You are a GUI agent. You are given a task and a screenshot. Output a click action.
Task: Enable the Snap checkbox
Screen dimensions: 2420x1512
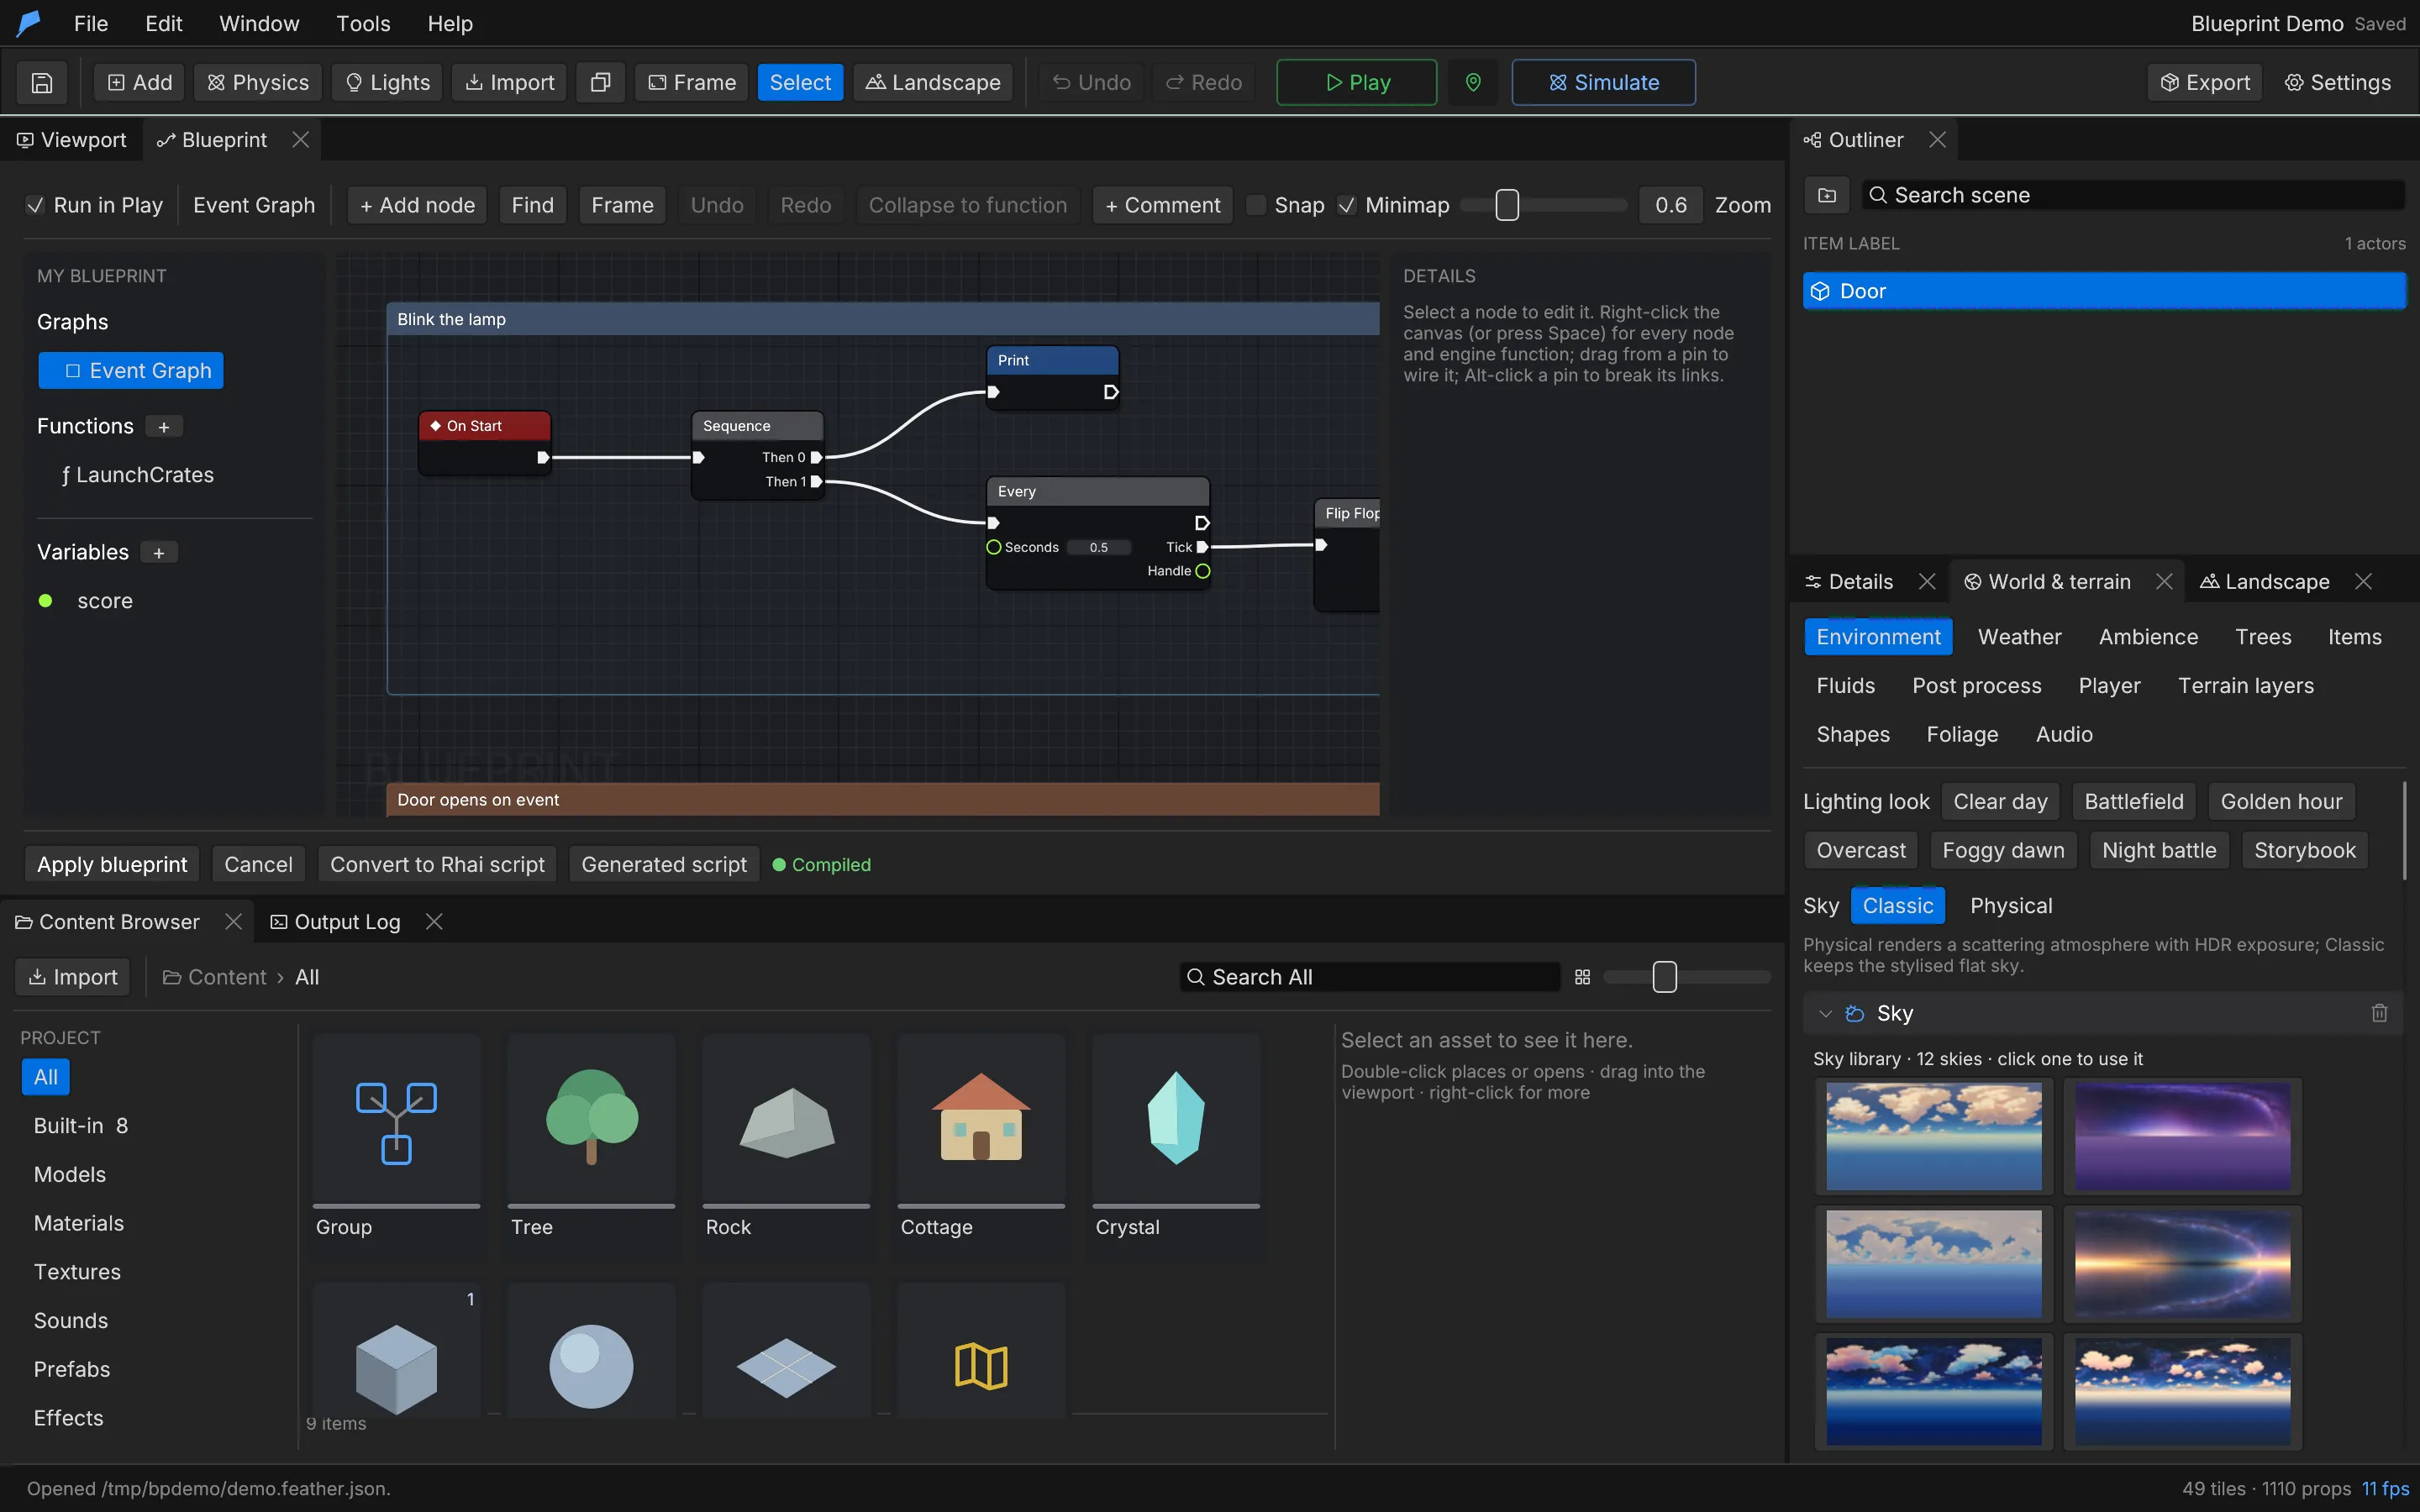(x=1256, y=205)
